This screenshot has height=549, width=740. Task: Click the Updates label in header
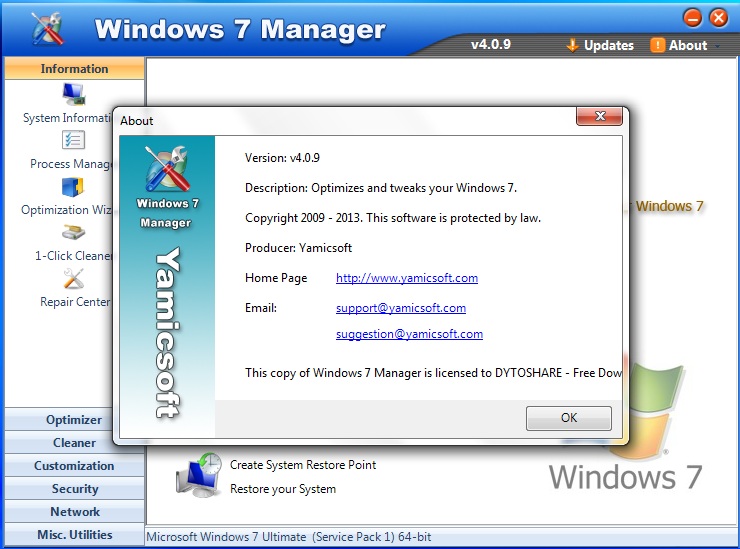coord(609,45)
